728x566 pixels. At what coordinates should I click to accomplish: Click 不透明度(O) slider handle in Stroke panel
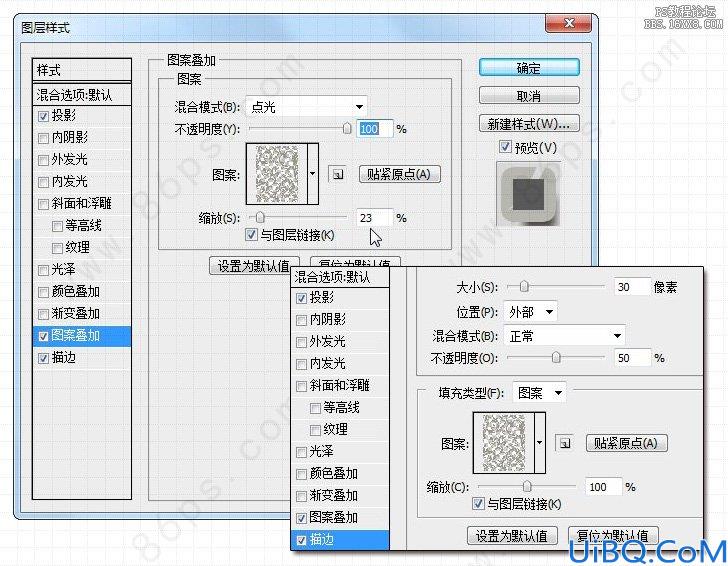click(556, 358)
